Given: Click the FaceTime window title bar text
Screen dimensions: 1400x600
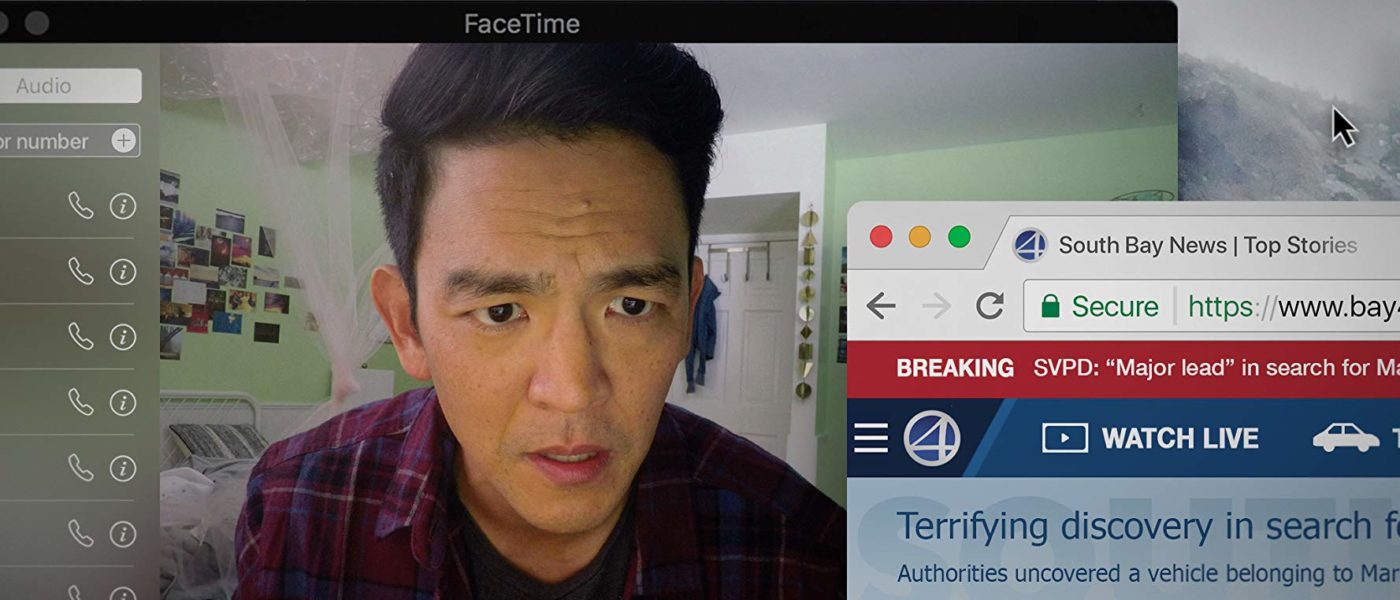Looking at the screenshot, I should pos(522,23).
